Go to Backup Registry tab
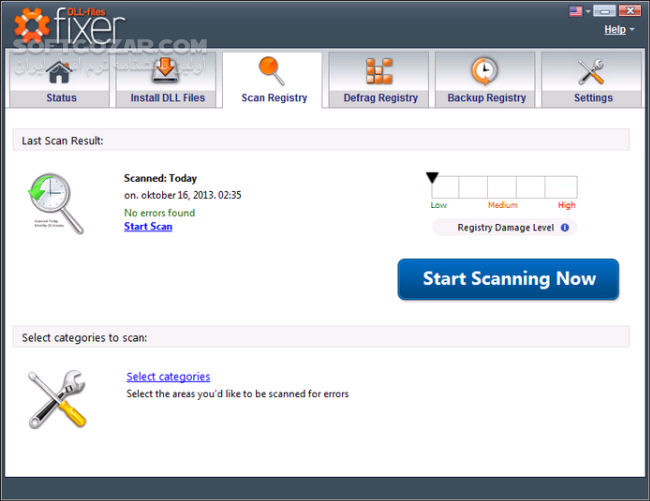Screen dimensions: 650x501 (x=485, y=80)
